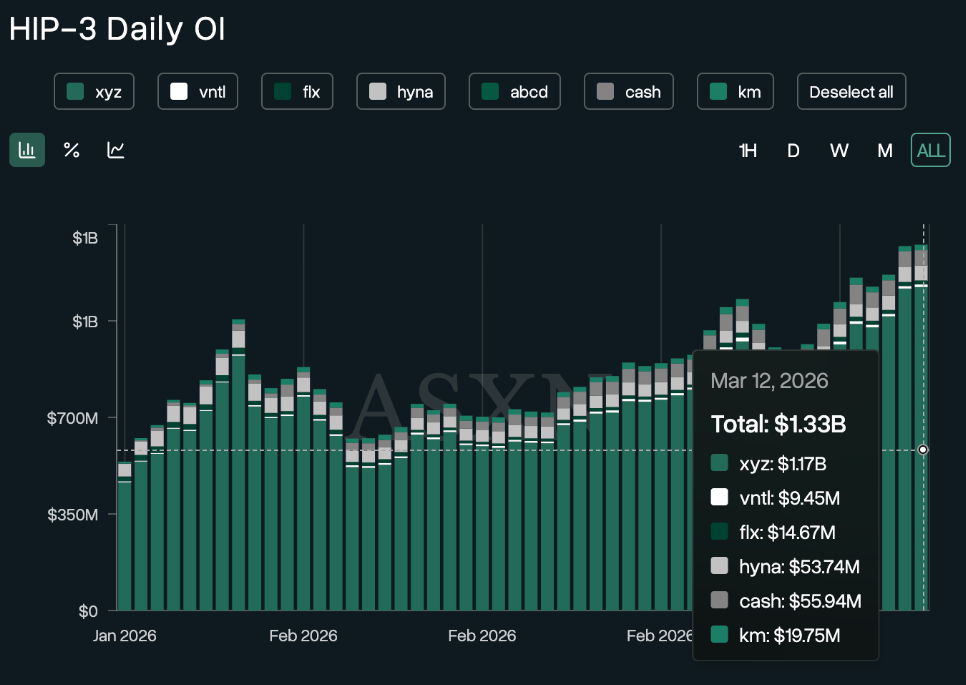This screenshot has height=685, width=966.
Task: Toggle the cash series legend
Action: tap(628, 92)
